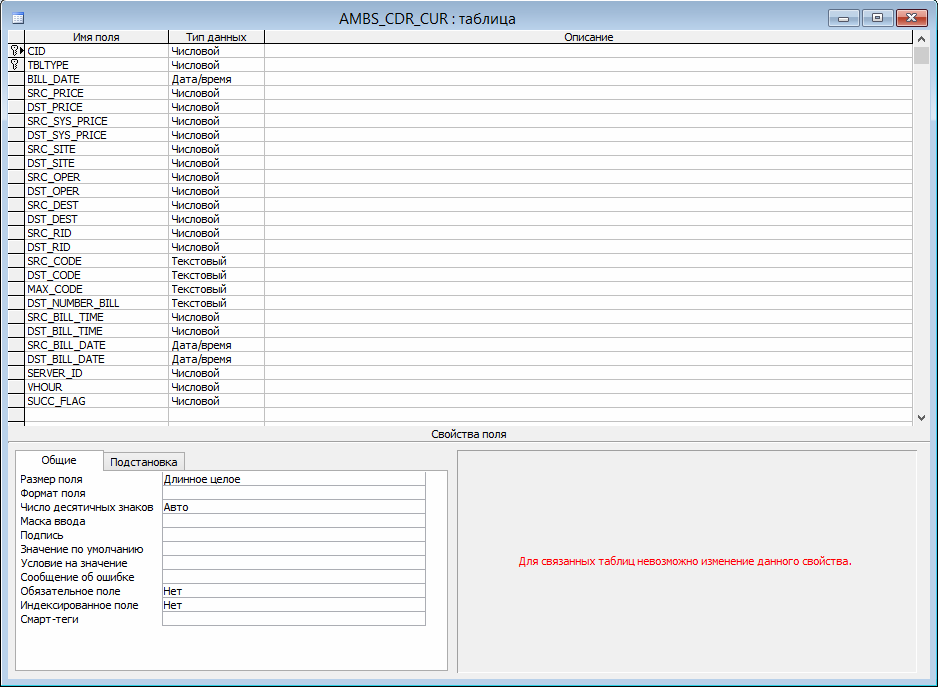This screenshot has height=687, width=938.
Task: Select the BILL_DATE field name
Action: pos(53,79)
